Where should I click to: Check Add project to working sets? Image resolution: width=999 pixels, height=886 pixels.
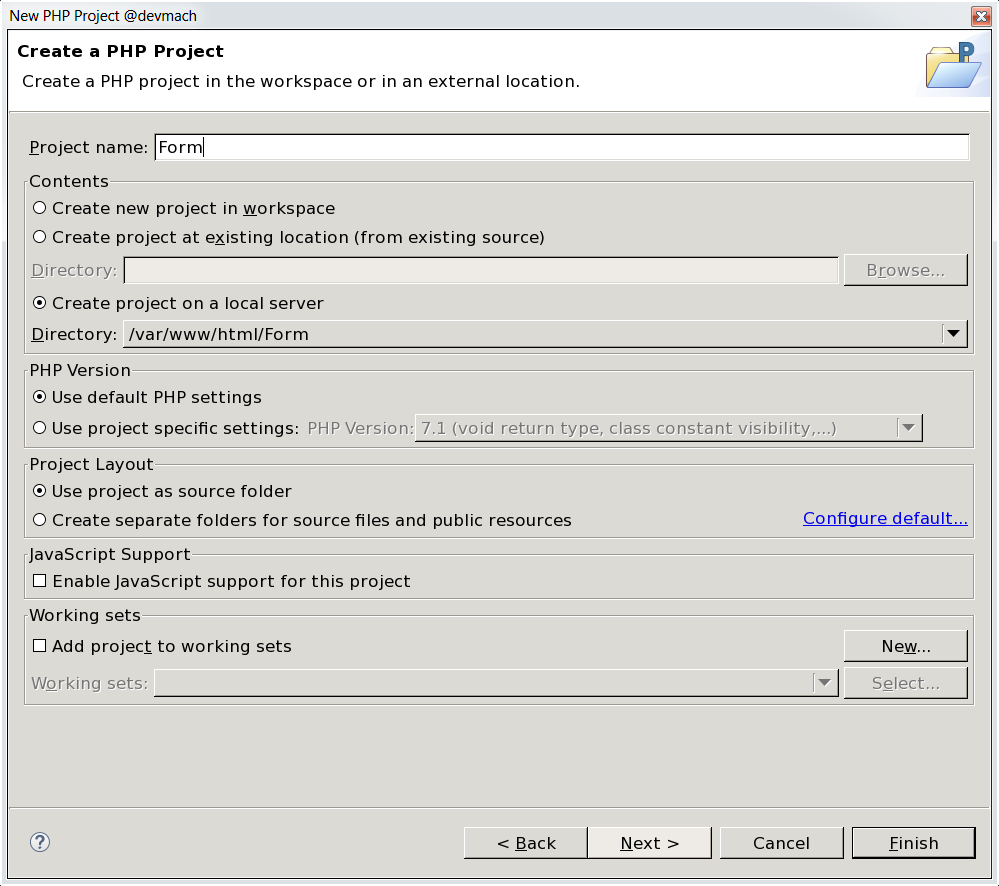(40, 646)
